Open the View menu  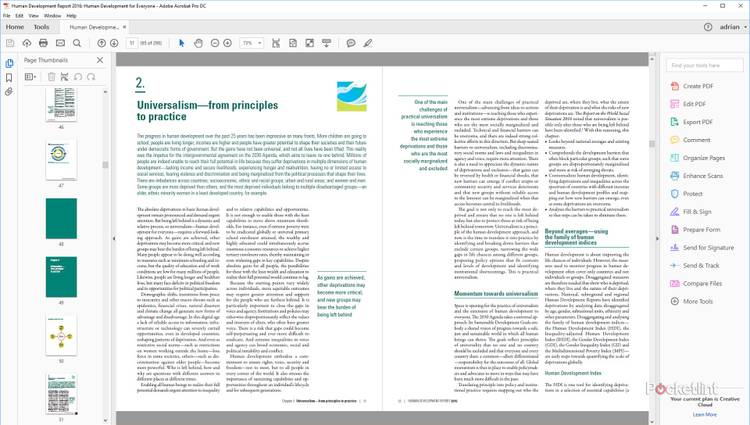pyautogui.click(x=33, y=16)
